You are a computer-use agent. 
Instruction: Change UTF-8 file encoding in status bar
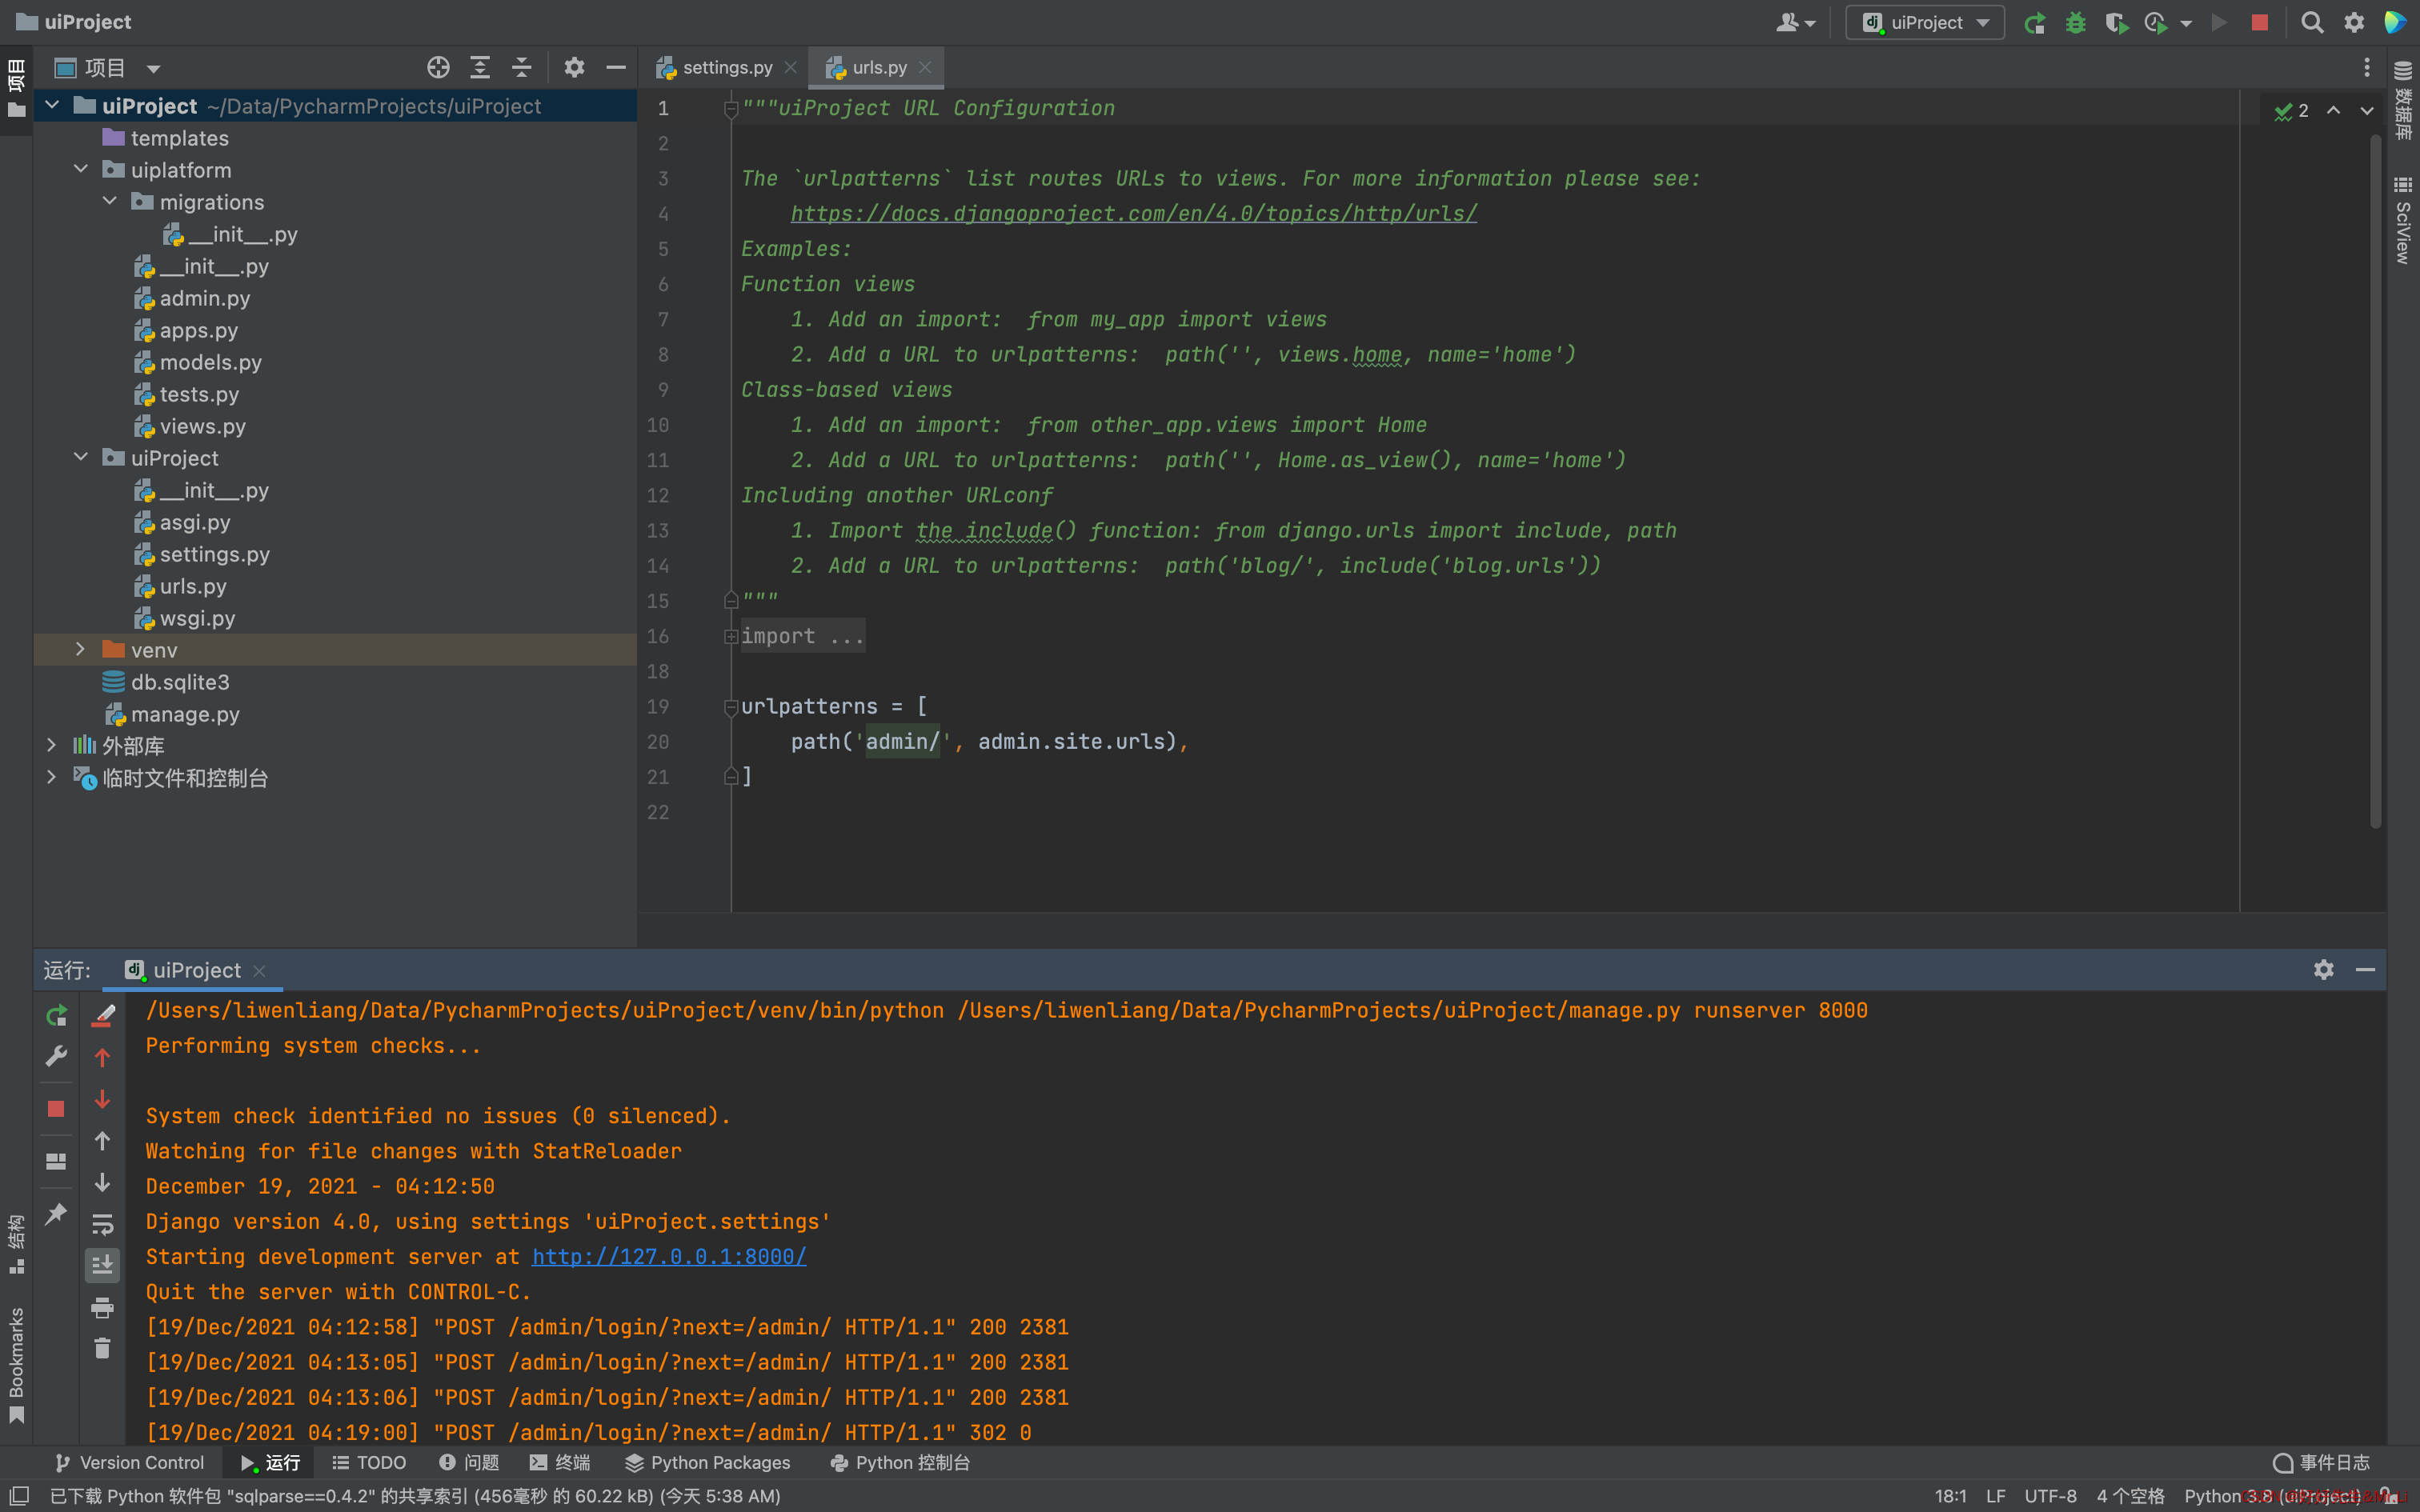tap(2050, 1496)
